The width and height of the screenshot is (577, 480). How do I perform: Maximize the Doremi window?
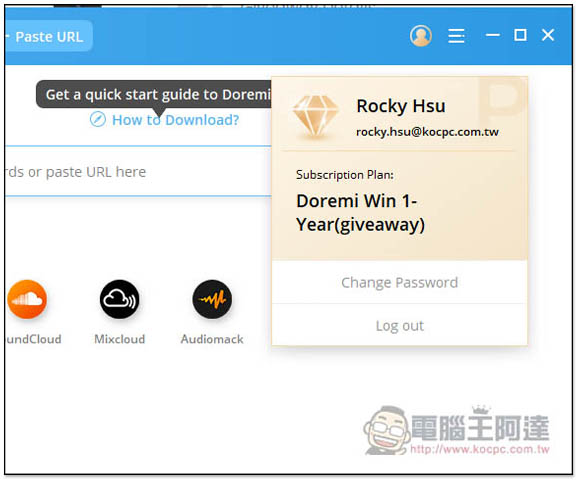(x=520, y=35)
